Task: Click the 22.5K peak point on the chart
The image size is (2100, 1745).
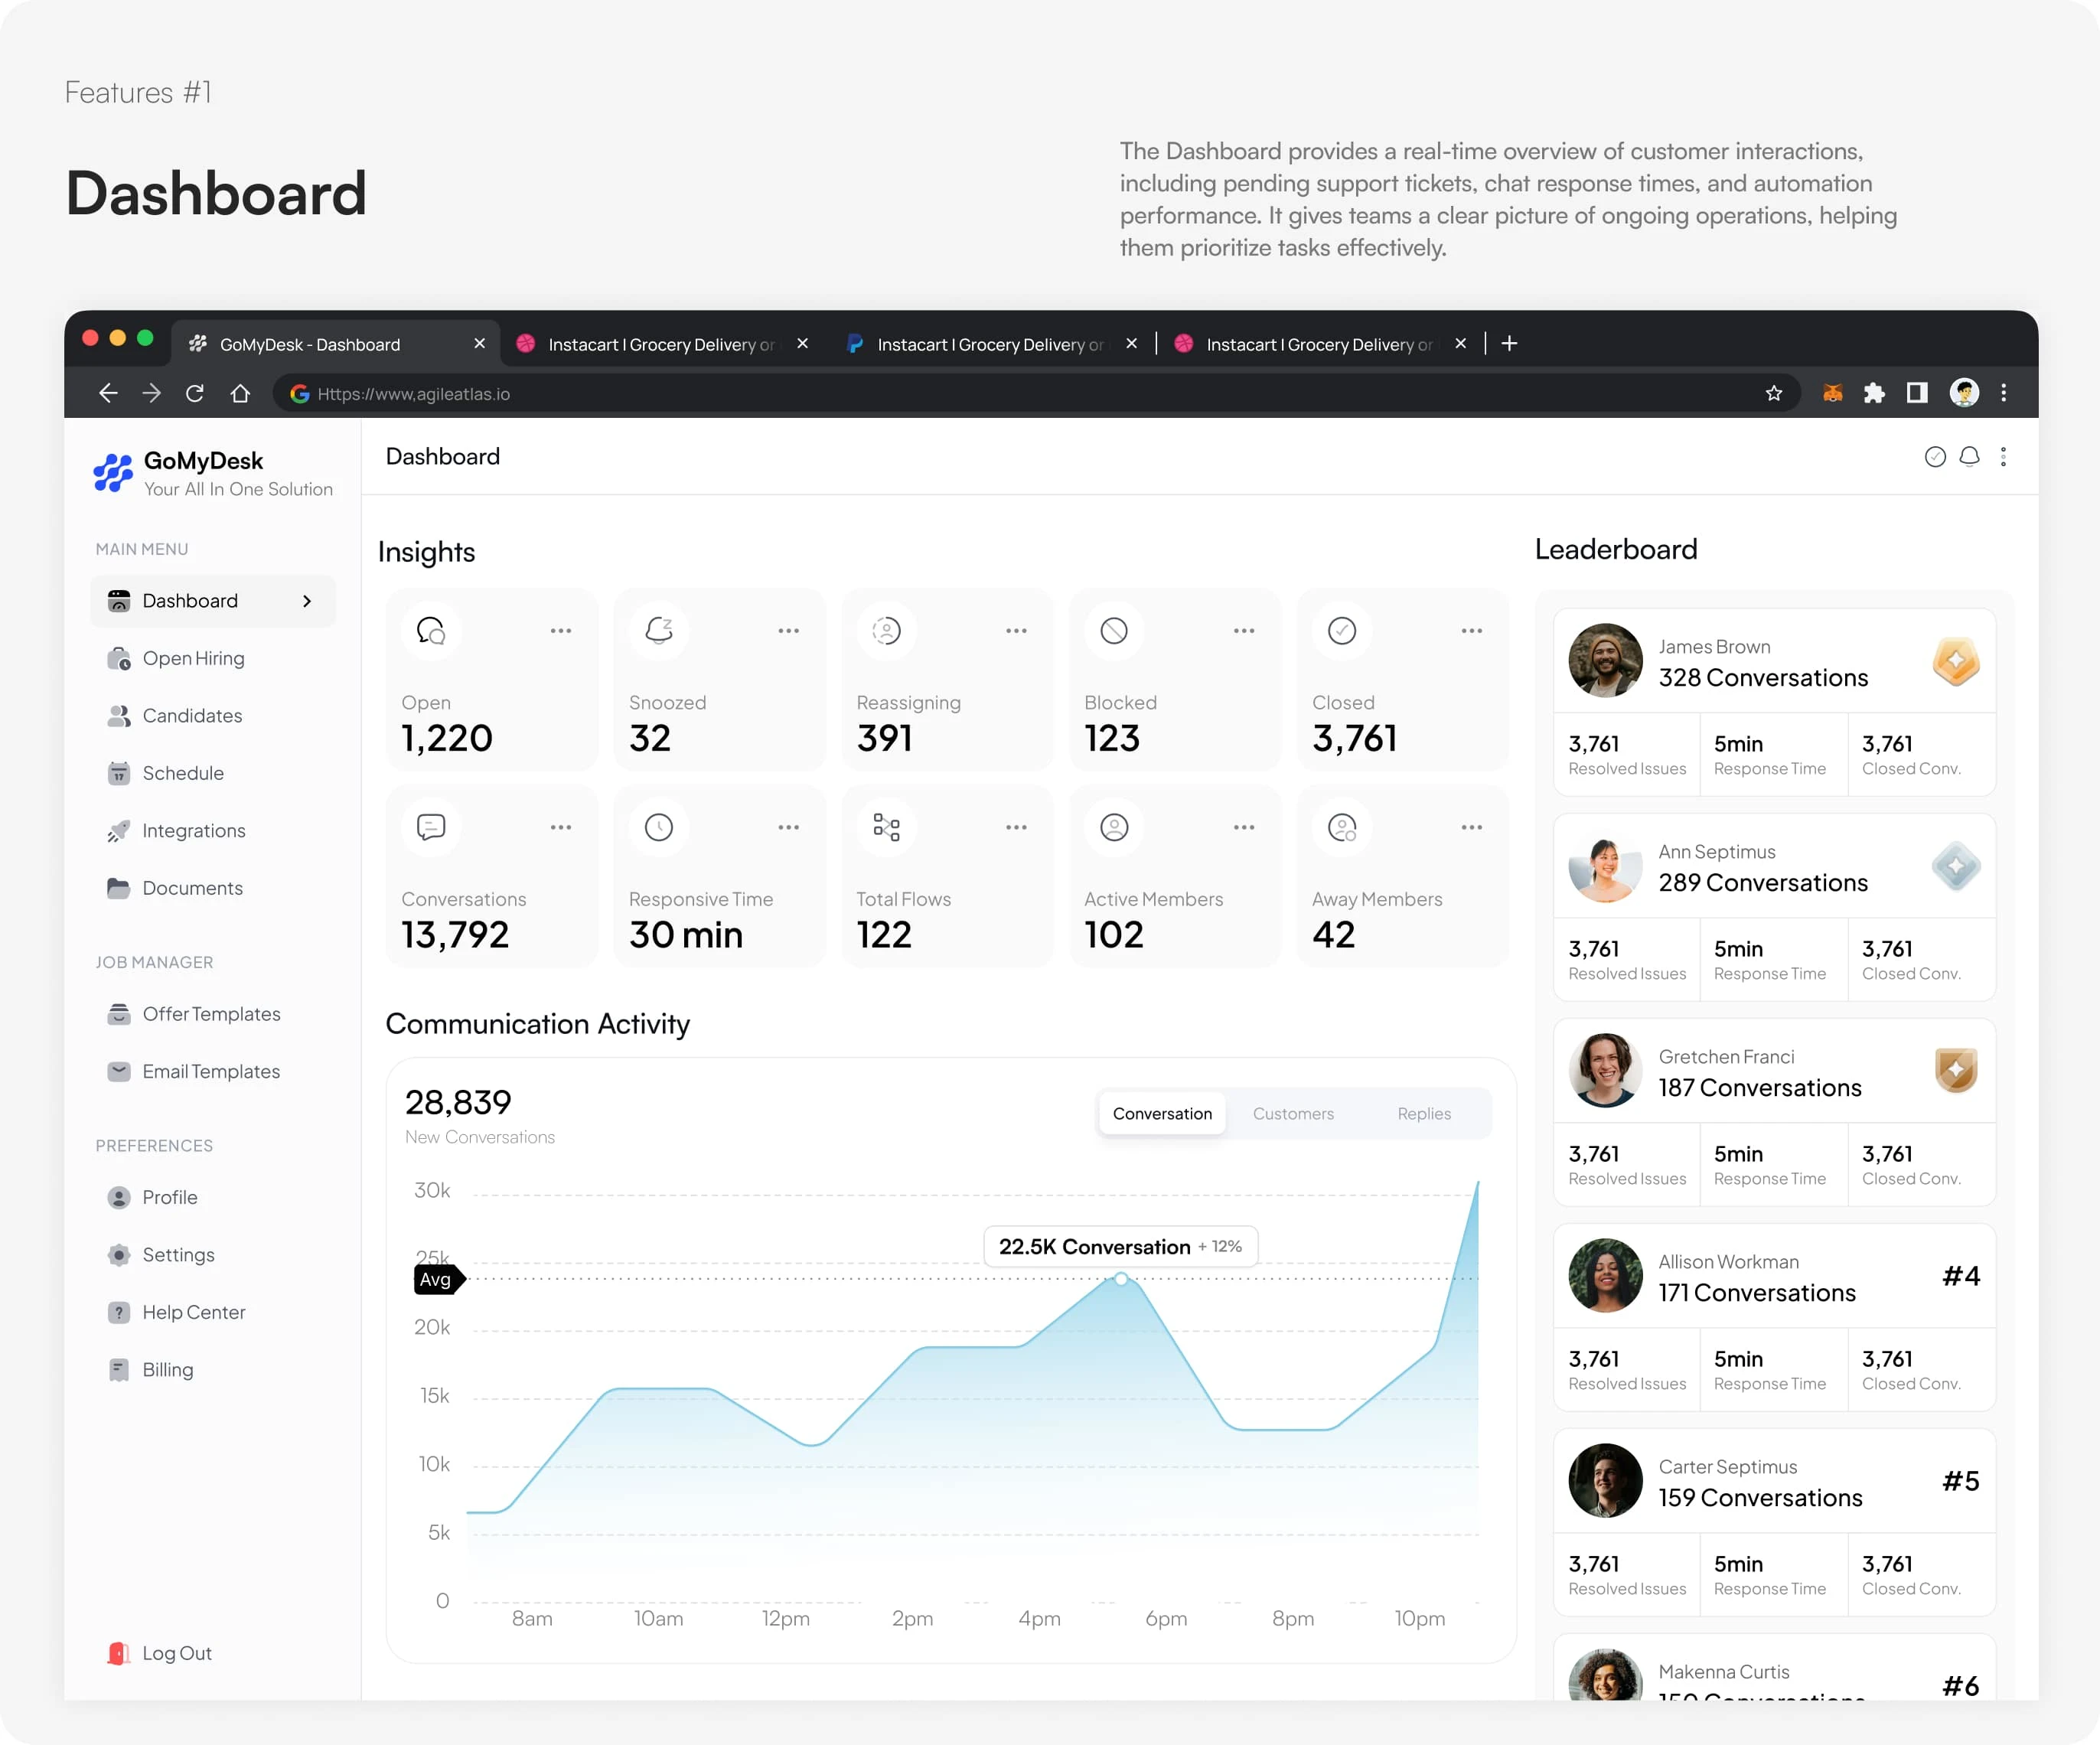Action: [1121, 1279]
